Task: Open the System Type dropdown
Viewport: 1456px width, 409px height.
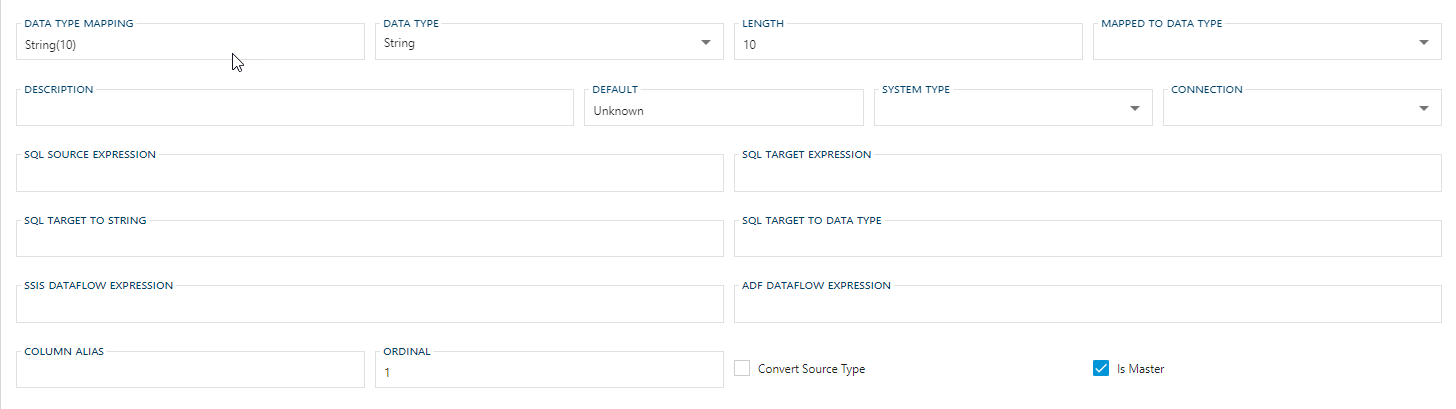Action: 1135,109
